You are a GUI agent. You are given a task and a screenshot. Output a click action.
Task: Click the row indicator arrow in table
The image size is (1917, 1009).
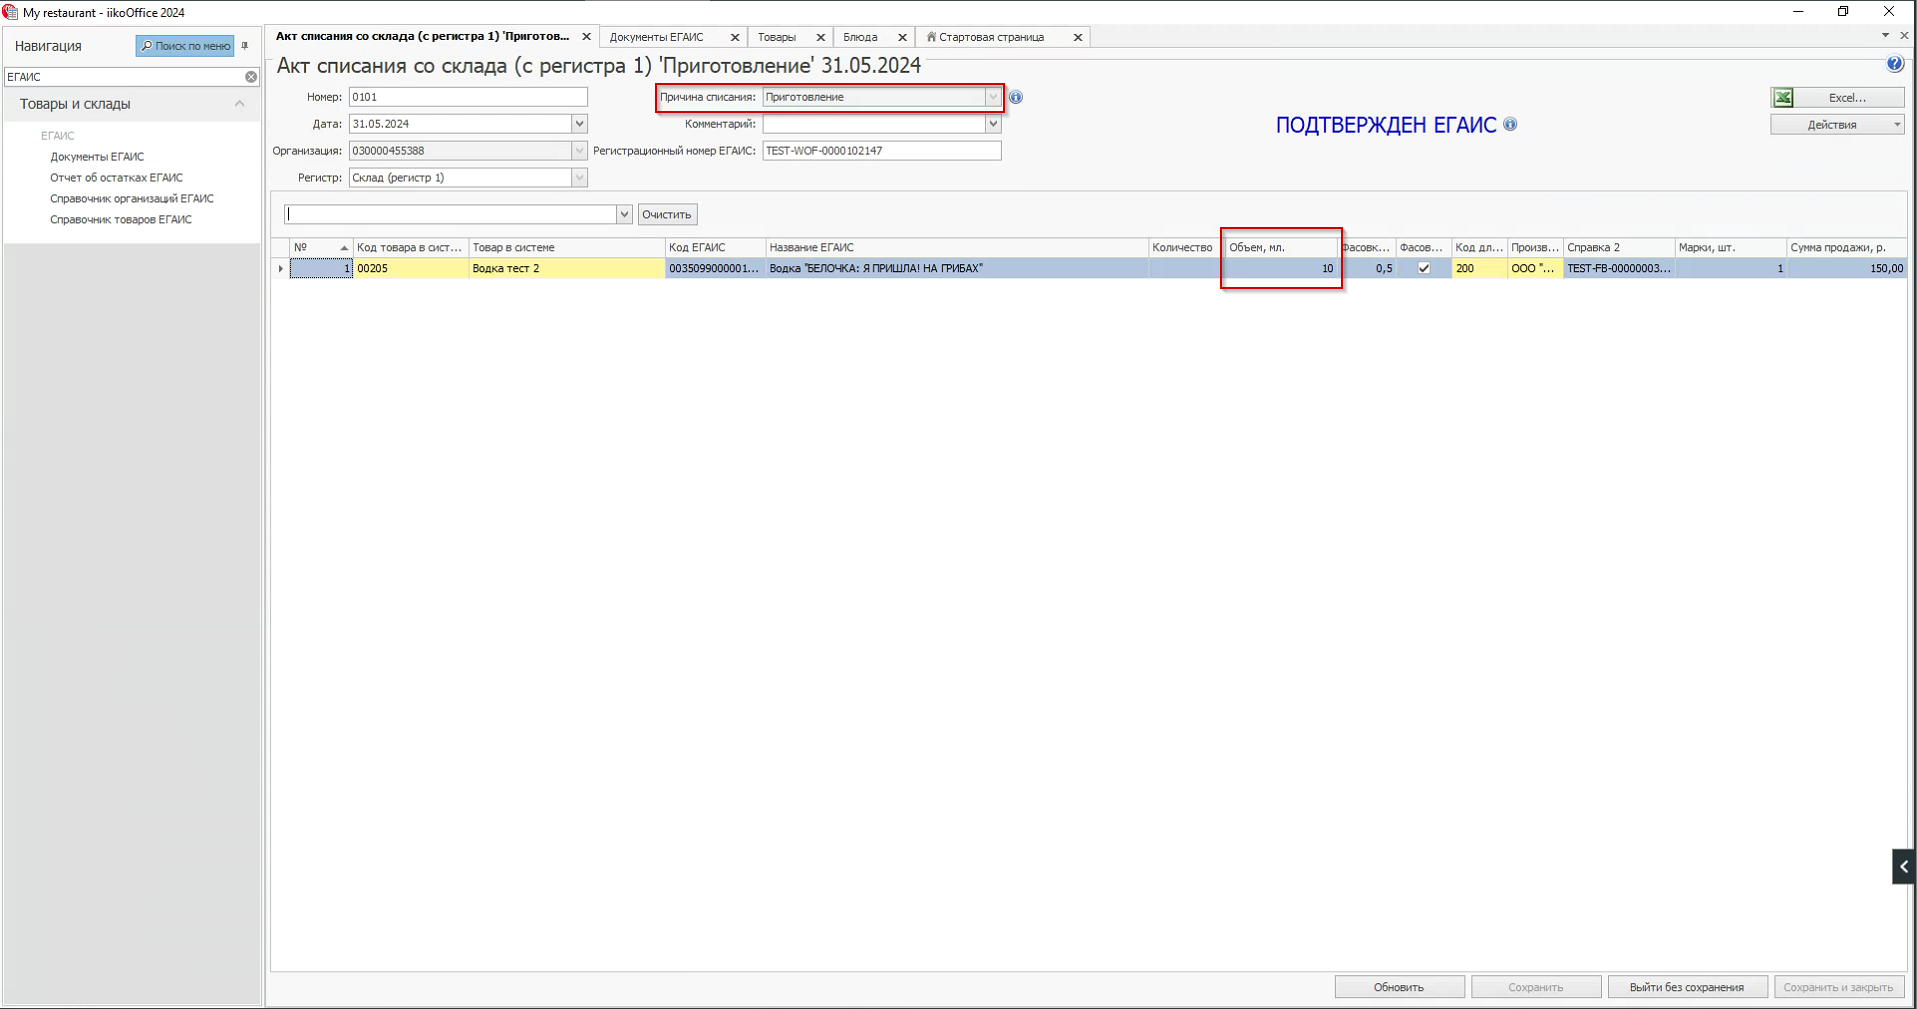[x=280, y=268]
